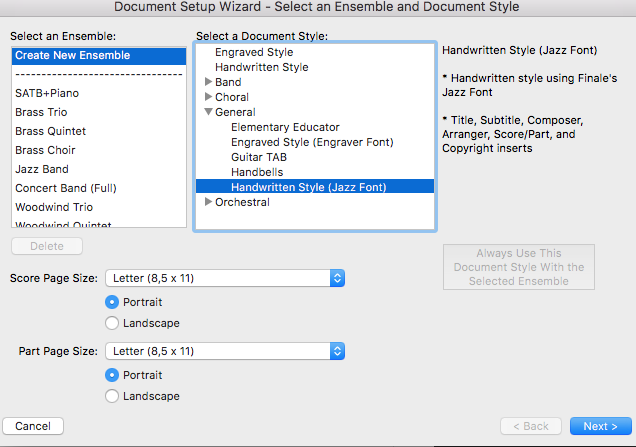The image size is (636, 447).
Task: Select the Handbells document style
Action: tap(258, 172)
